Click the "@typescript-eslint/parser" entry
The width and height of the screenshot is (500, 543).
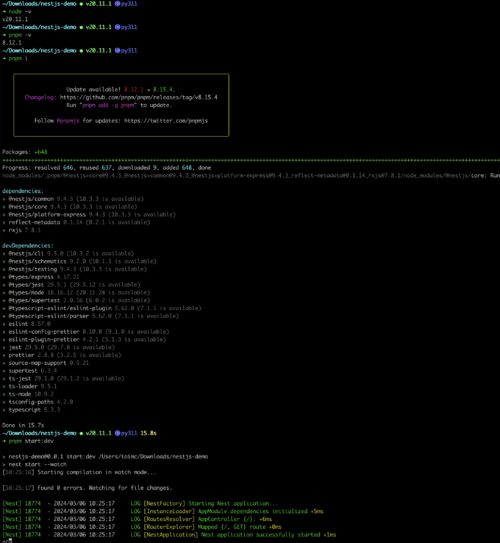point(91,316)
